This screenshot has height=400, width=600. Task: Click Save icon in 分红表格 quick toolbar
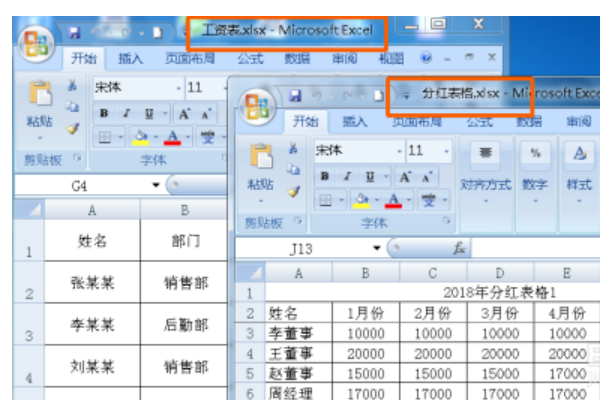click(295, 96)
